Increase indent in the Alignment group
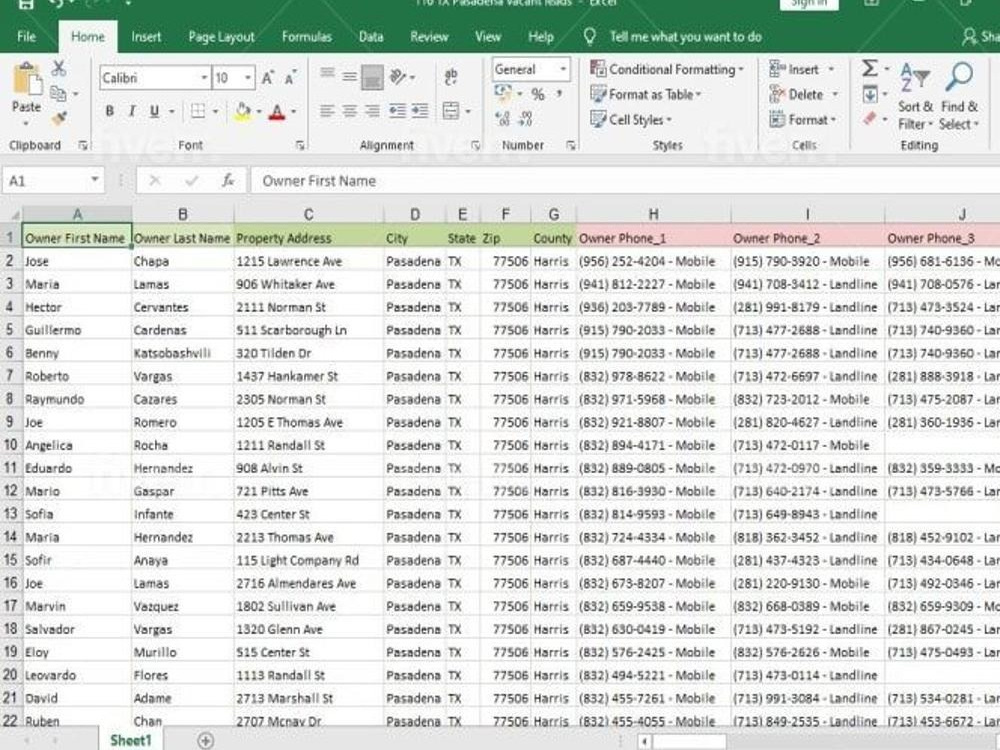The image size is (1000, 750). [x=420, y=111]
